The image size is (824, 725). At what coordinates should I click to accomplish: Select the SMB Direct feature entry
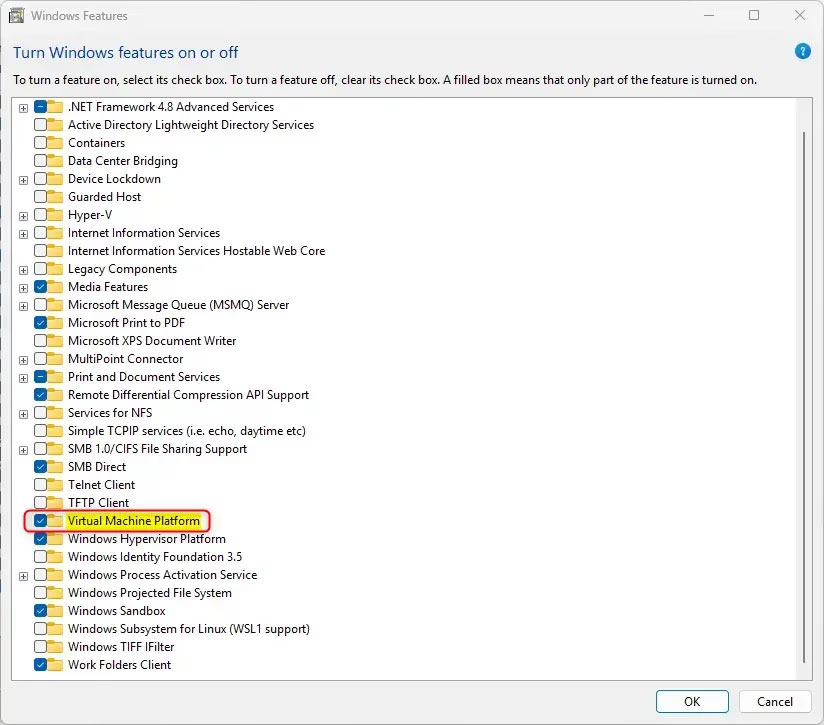tap(97, 466)
